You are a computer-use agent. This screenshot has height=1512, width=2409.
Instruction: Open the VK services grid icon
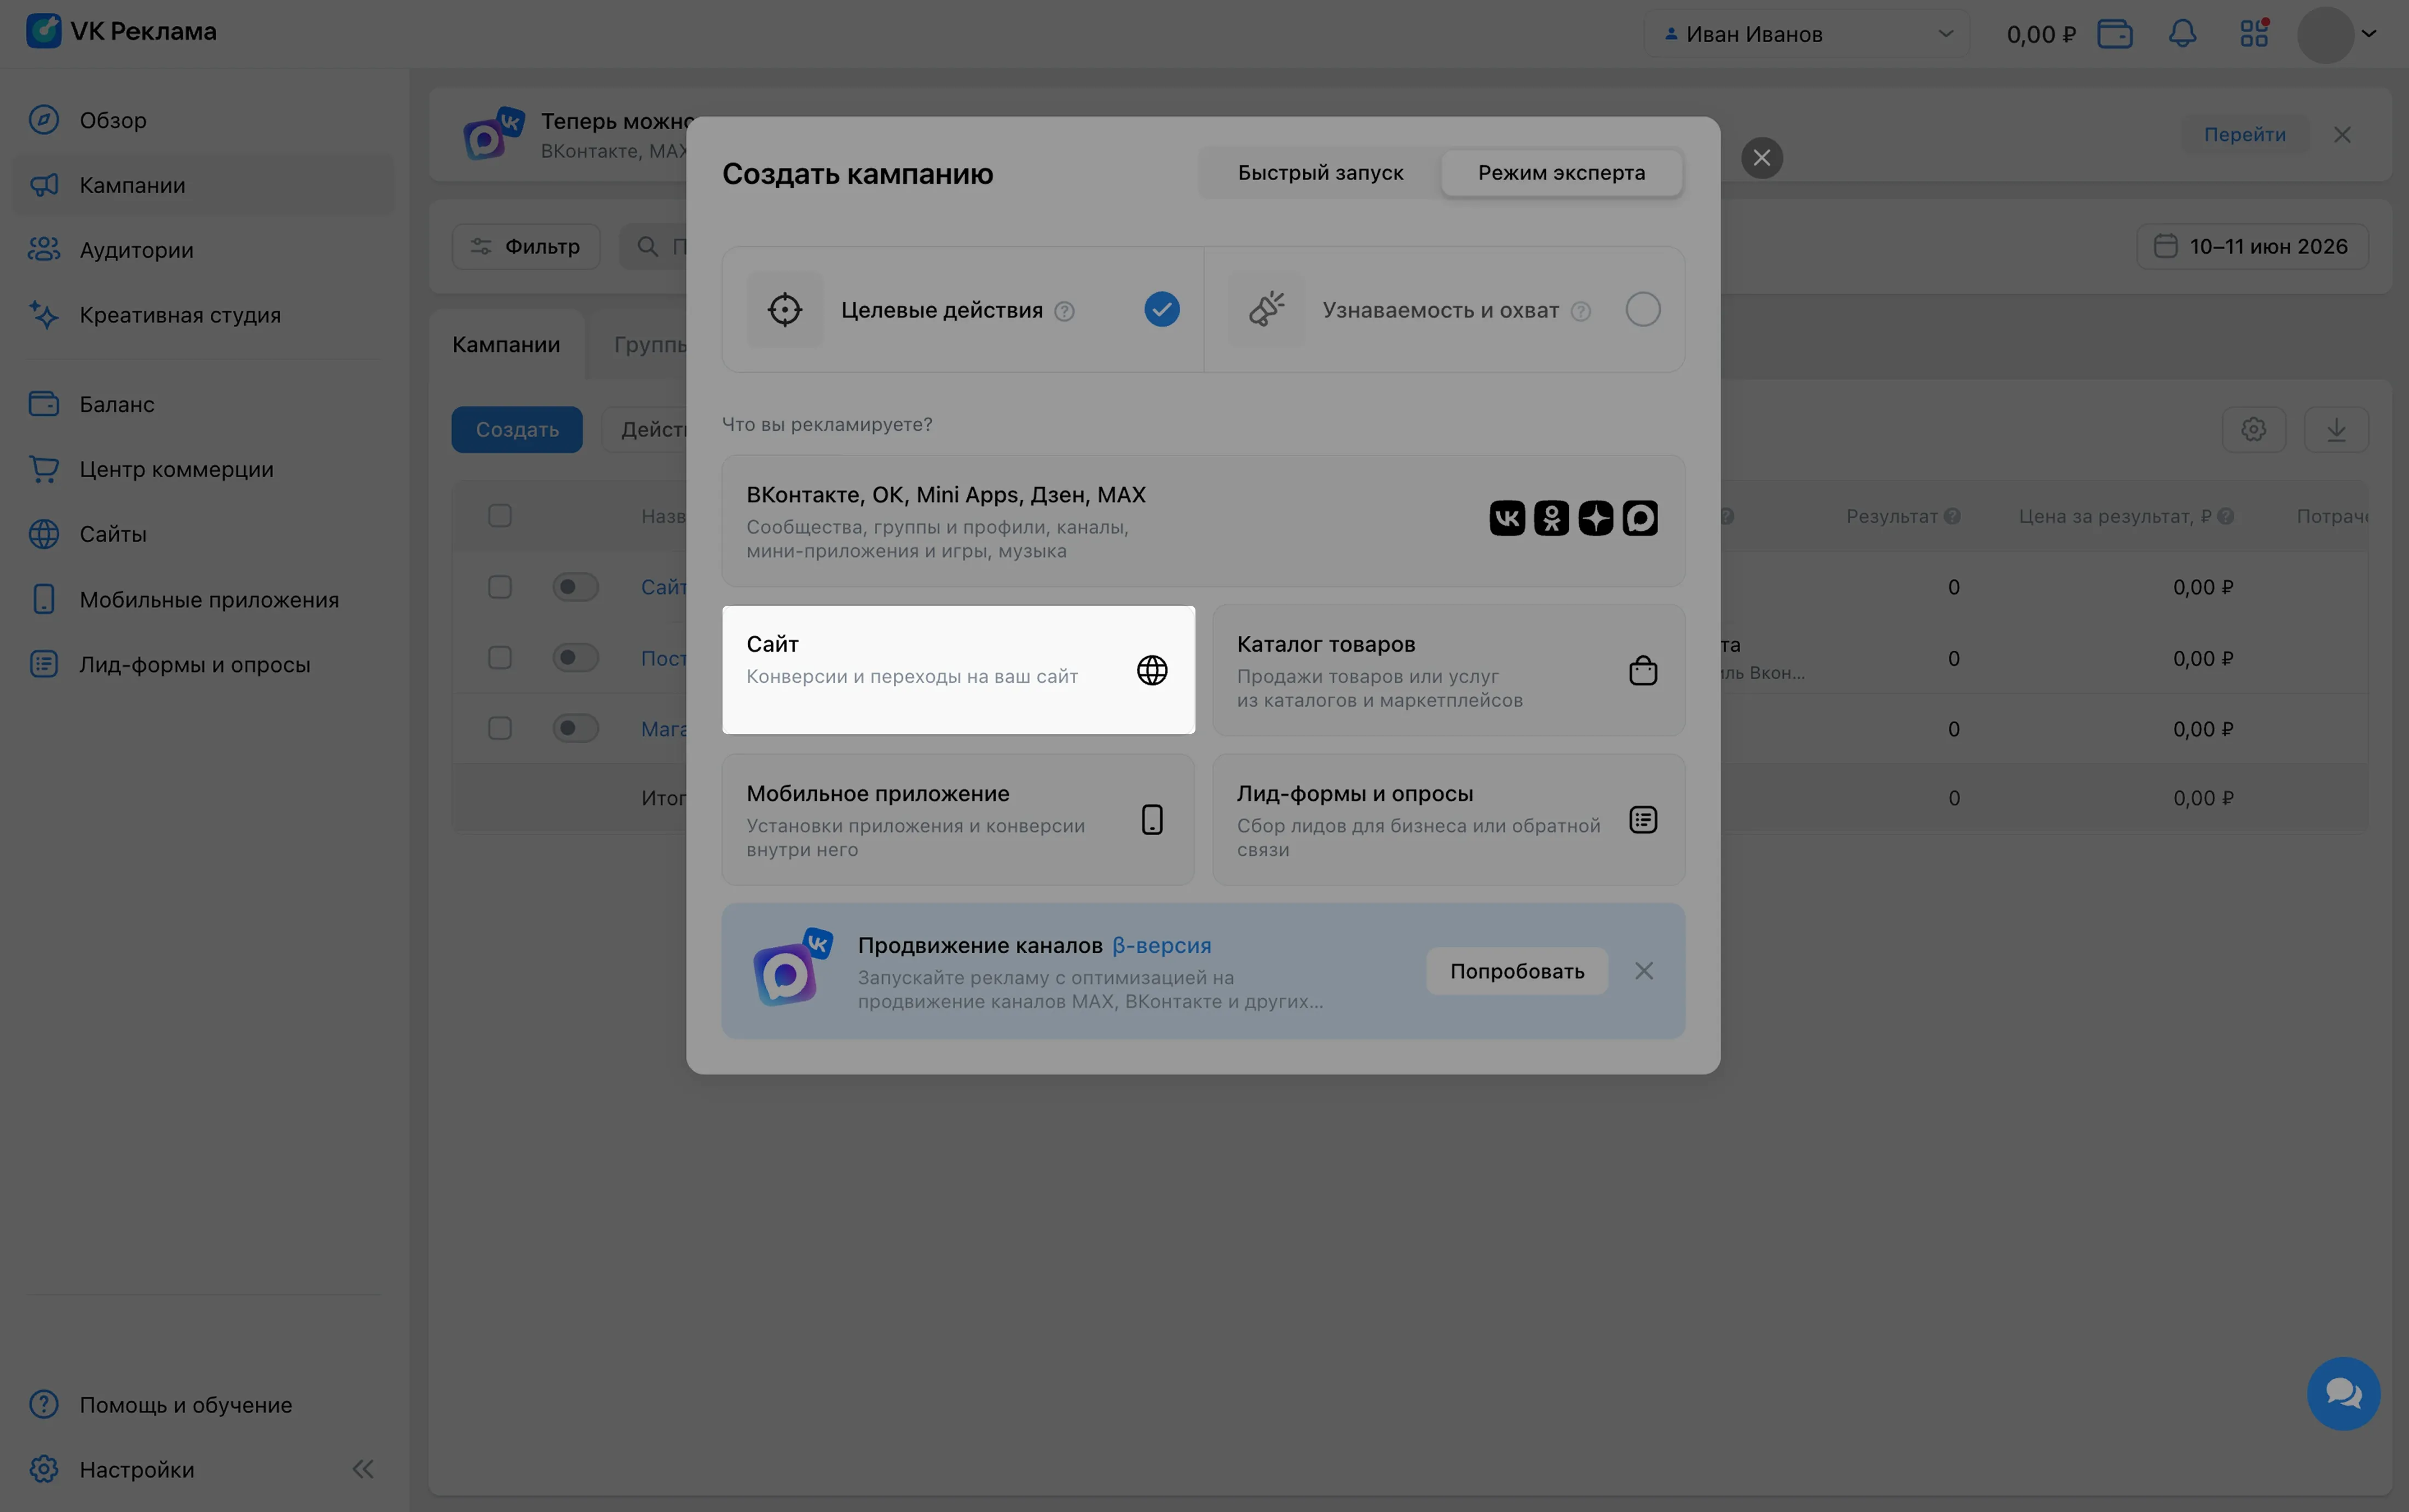point(2254,34)
